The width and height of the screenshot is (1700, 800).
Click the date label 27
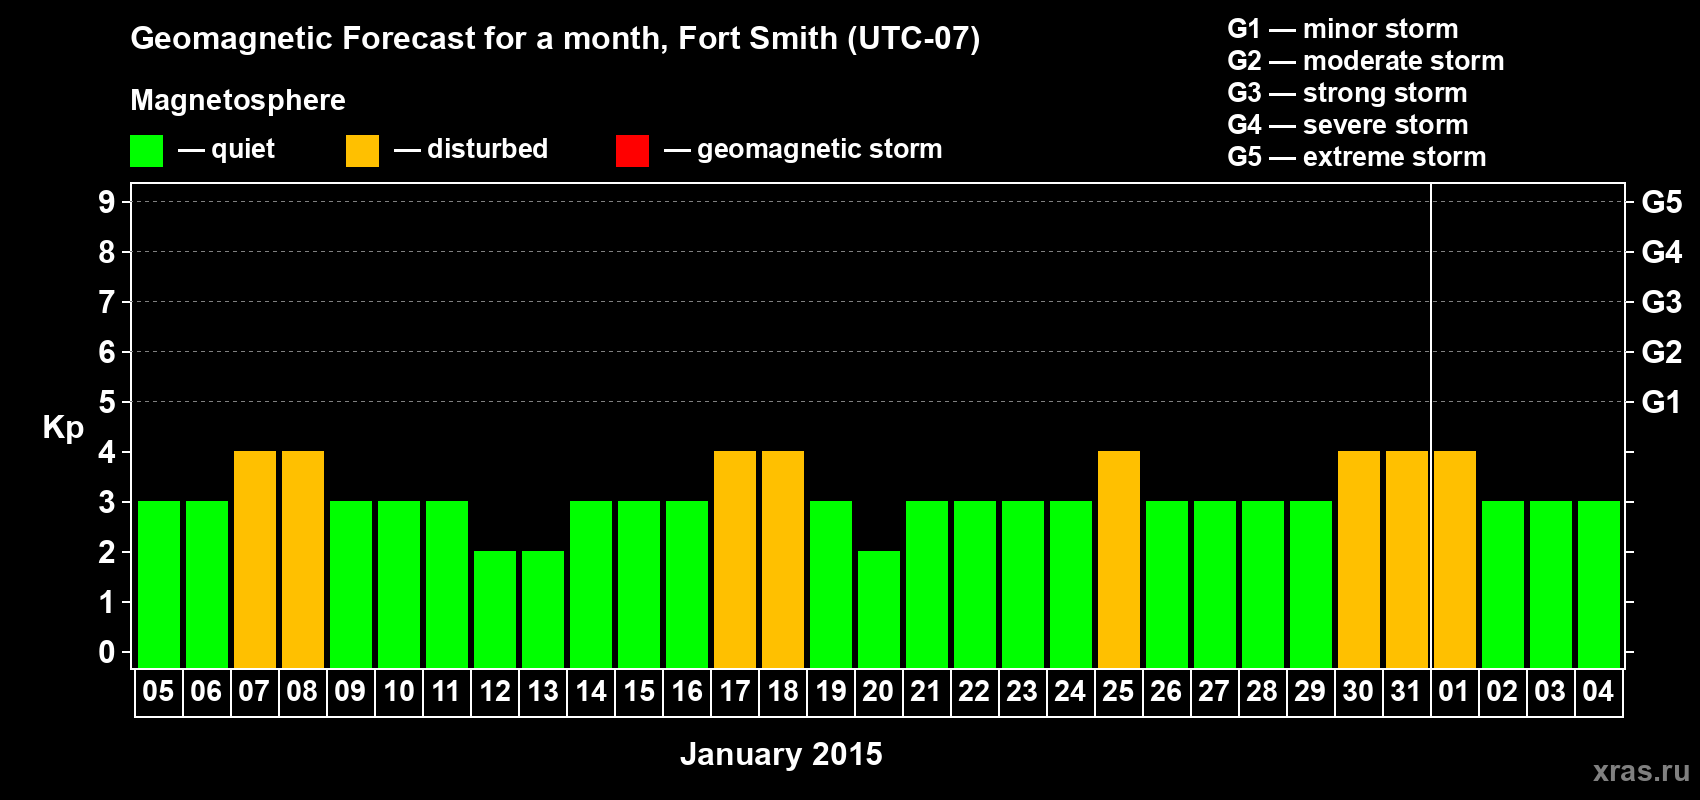1214,691
